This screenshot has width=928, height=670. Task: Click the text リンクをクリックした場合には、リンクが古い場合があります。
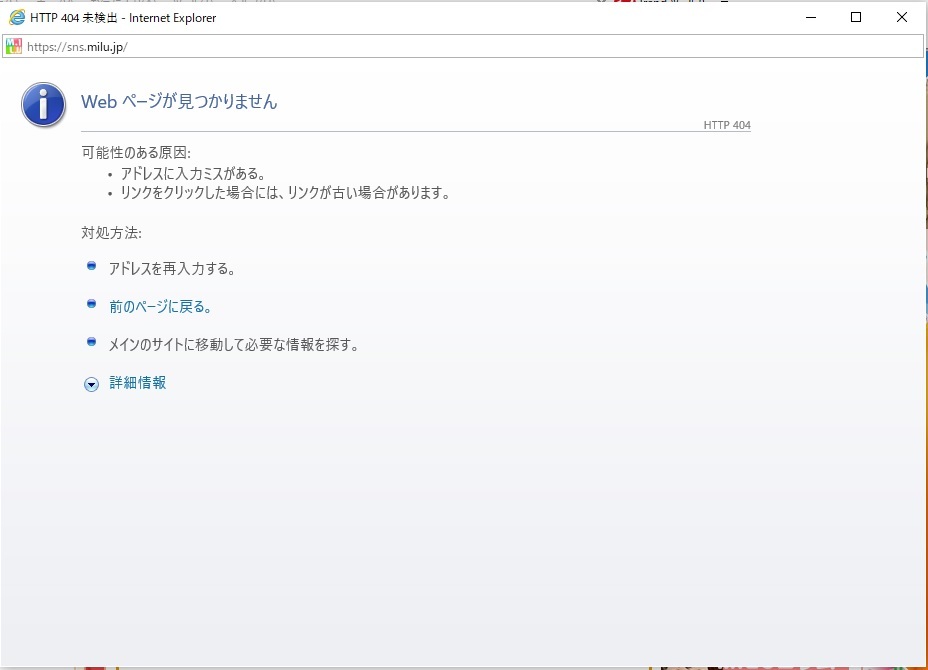click(x=285, y=192)
